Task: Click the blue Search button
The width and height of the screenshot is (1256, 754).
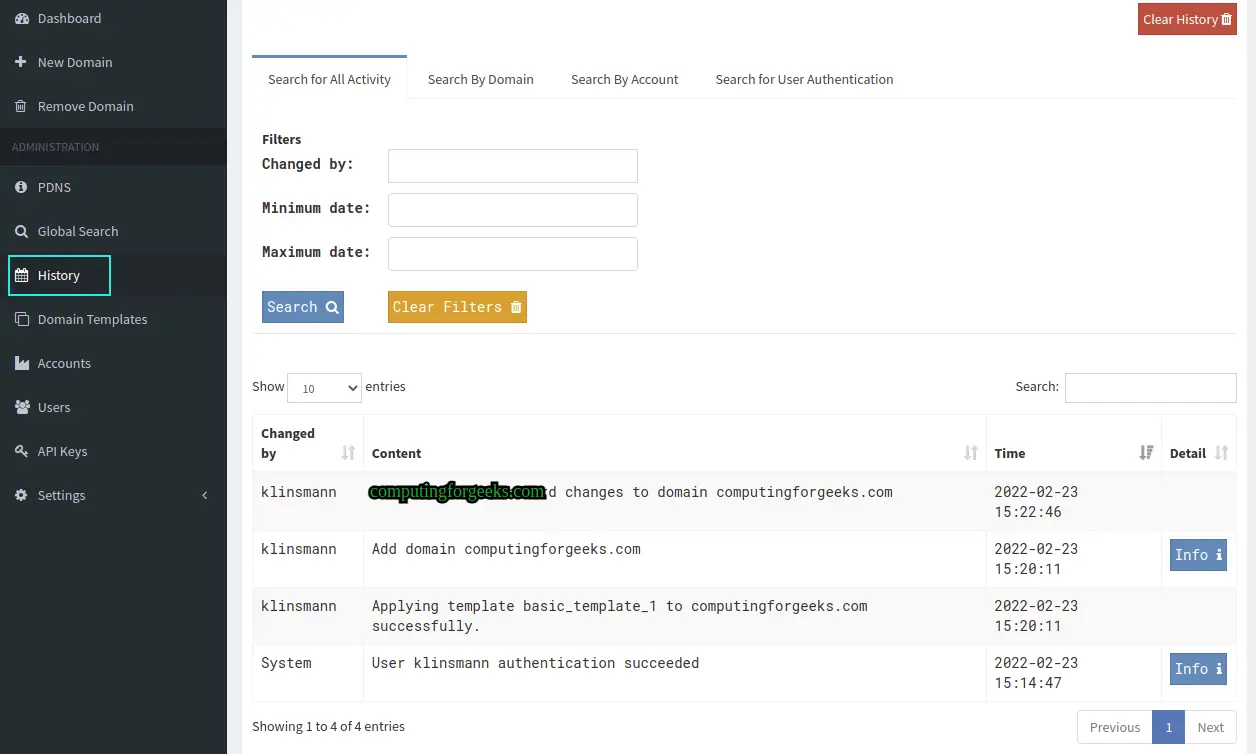Action: pyautogui.click(x=302, y=307)
